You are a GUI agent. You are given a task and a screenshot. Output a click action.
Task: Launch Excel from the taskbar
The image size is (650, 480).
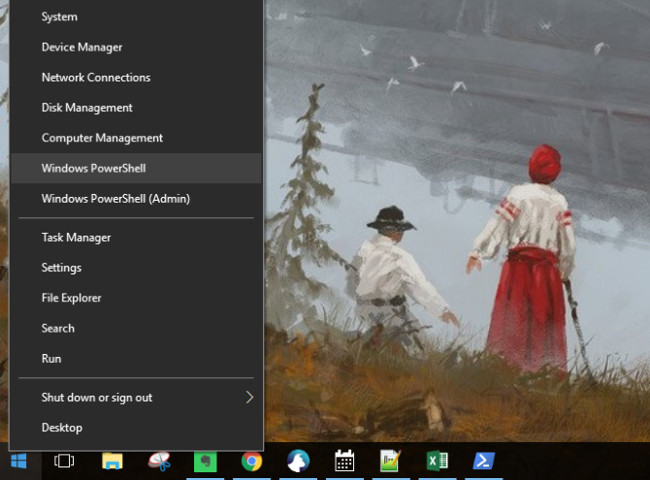(437, 461)
